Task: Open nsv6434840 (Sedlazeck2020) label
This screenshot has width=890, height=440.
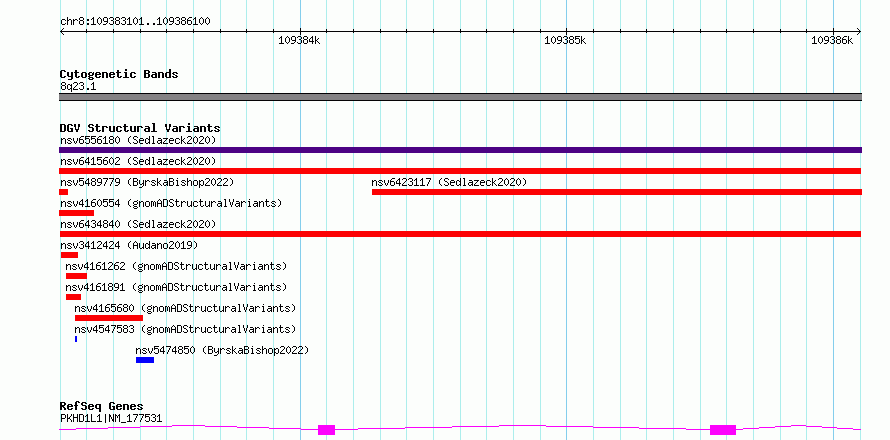Action: tap(138, 224)
